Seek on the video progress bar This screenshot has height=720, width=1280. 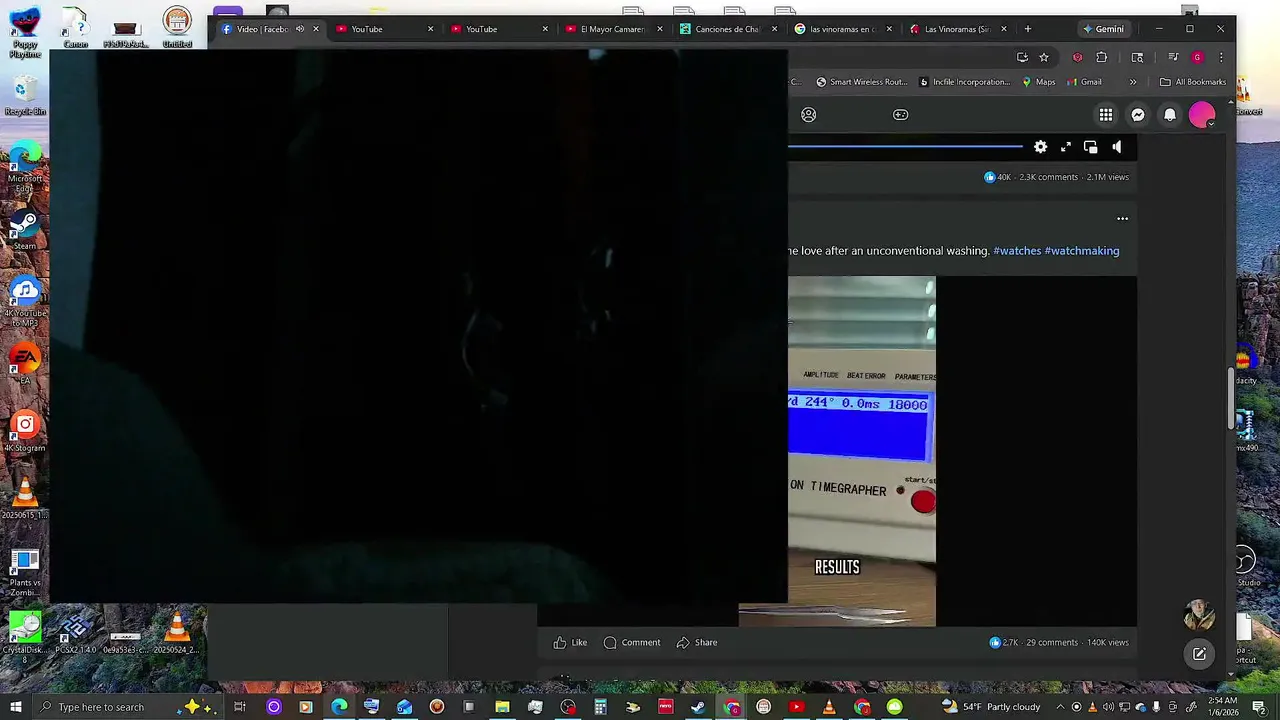905,147
